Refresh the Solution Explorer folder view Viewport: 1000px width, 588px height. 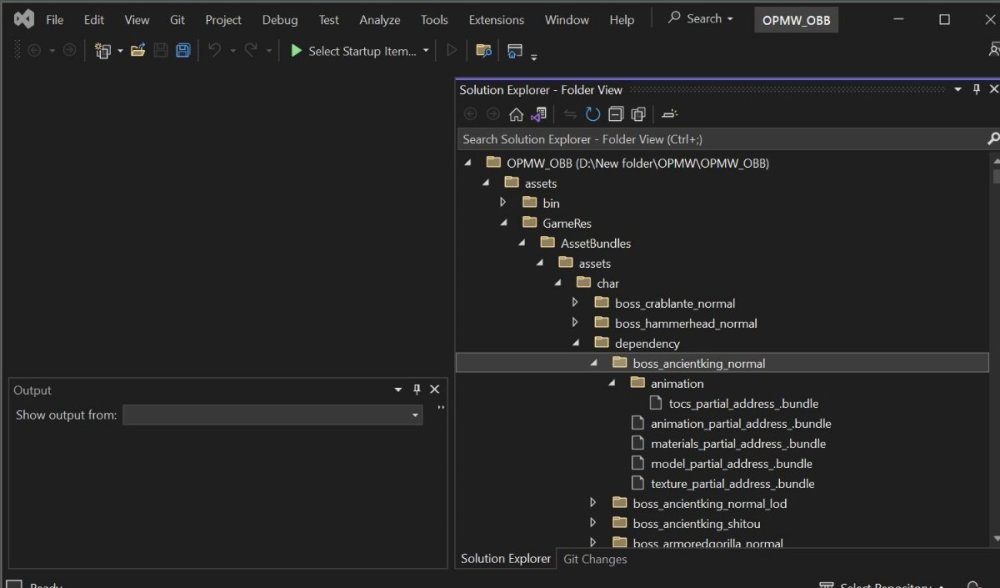point(593,114)
